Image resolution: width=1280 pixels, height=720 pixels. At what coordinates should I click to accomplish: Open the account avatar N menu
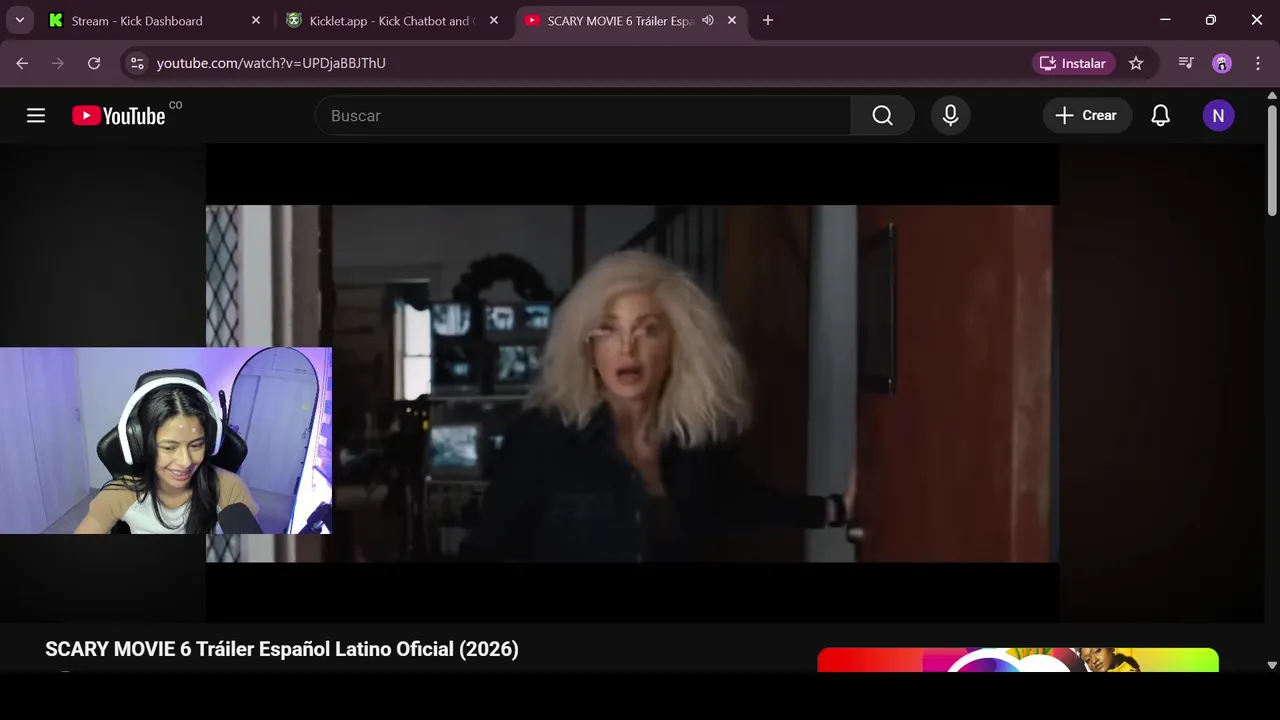[1218, 116]
